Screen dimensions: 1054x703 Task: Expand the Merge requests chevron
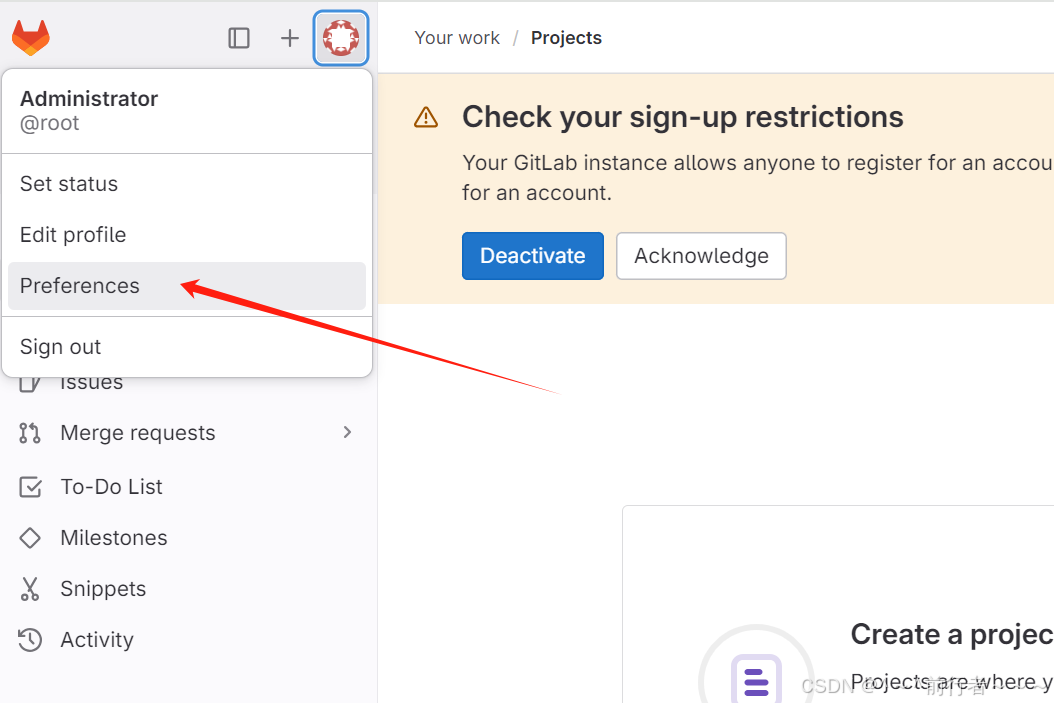(348, 432)
